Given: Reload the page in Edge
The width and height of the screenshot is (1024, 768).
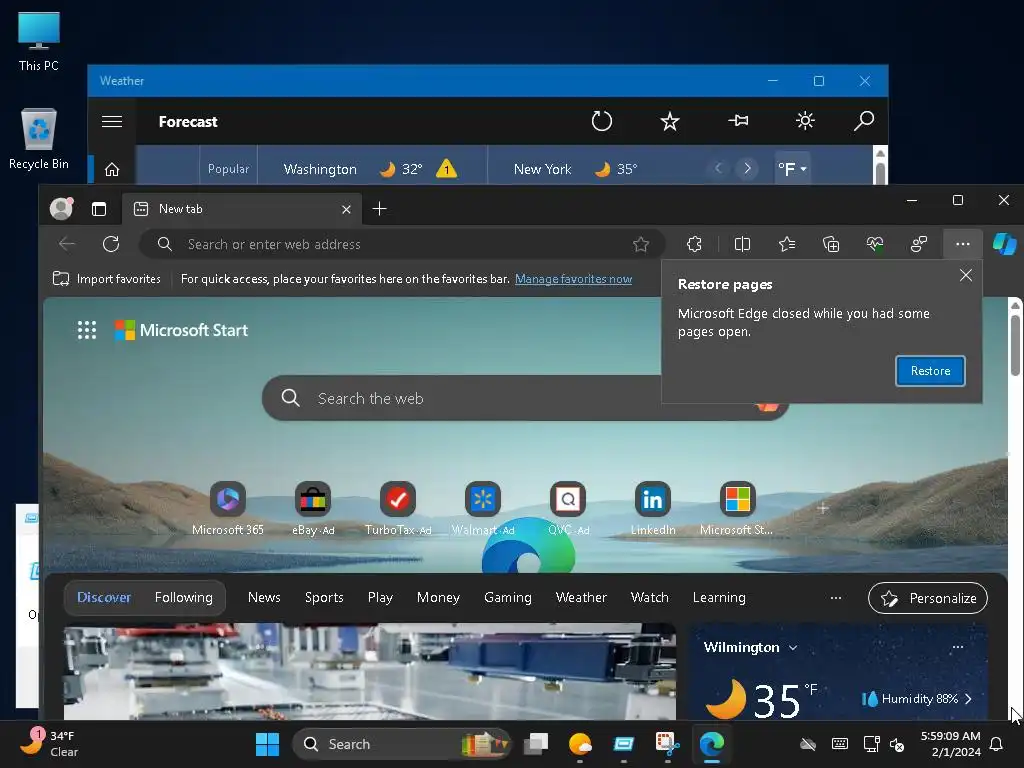Looking at the screenshot, I should point(111,244).
